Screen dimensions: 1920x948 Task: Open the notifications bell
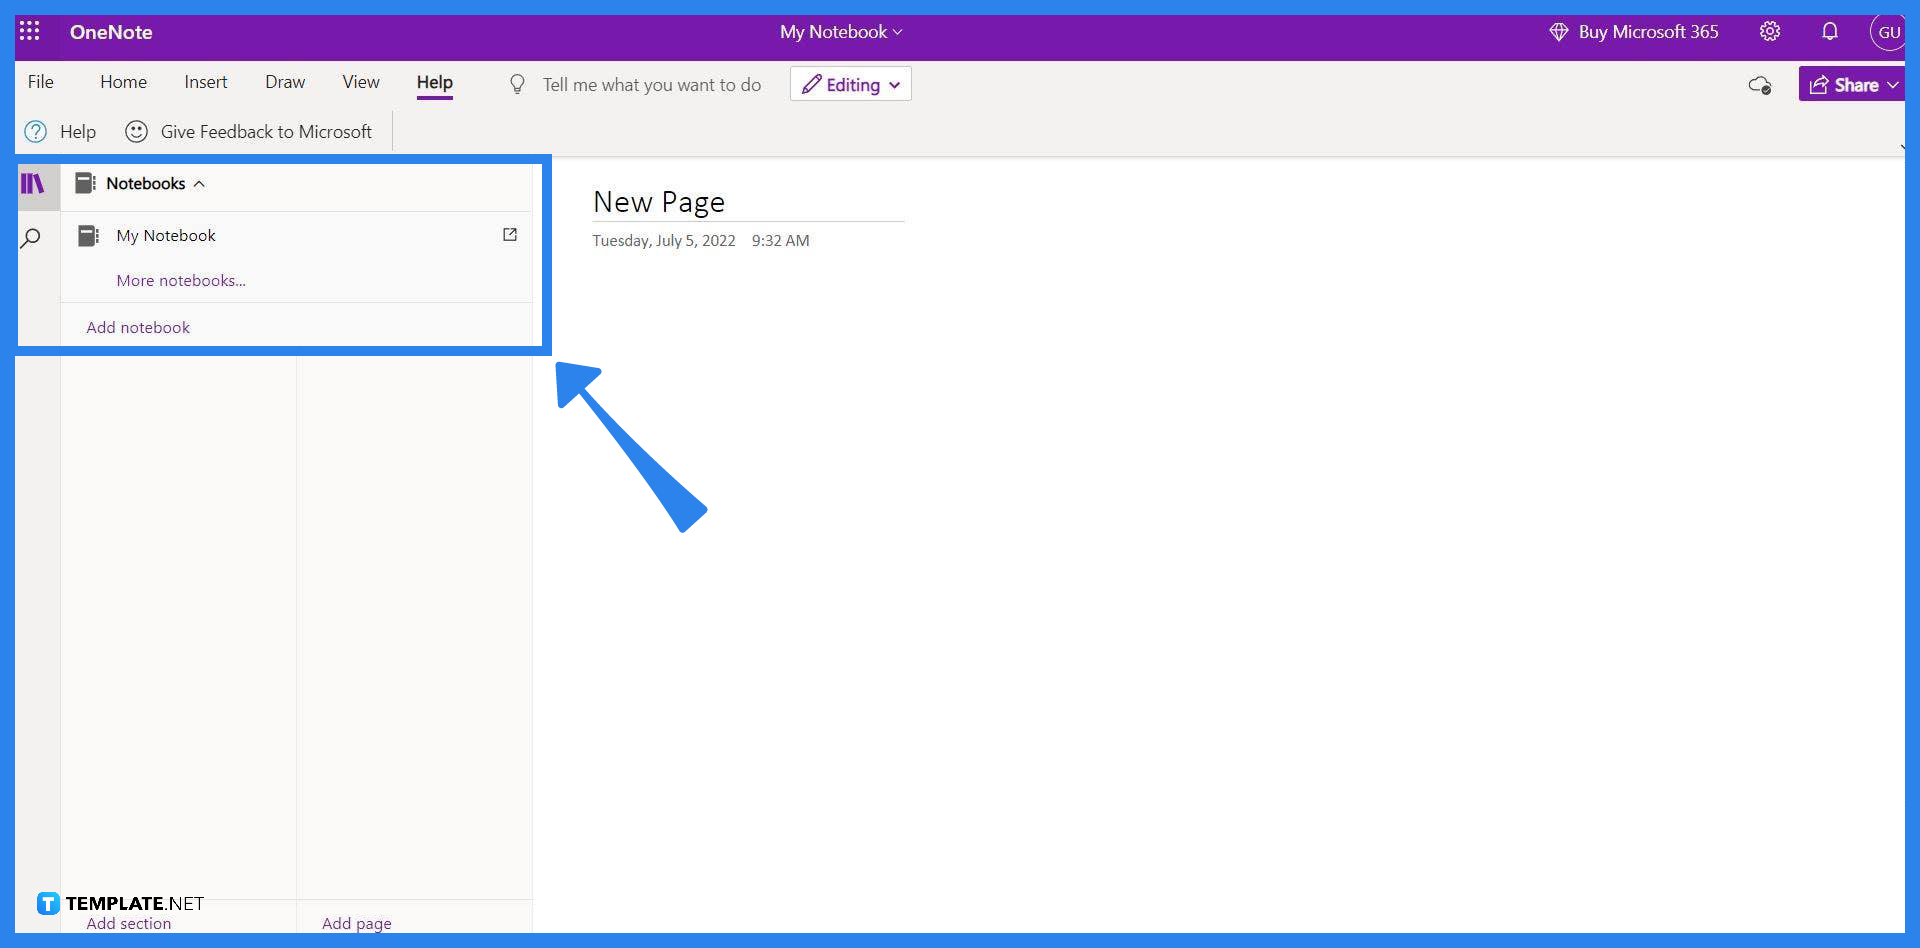click(x=1830, y=31)
